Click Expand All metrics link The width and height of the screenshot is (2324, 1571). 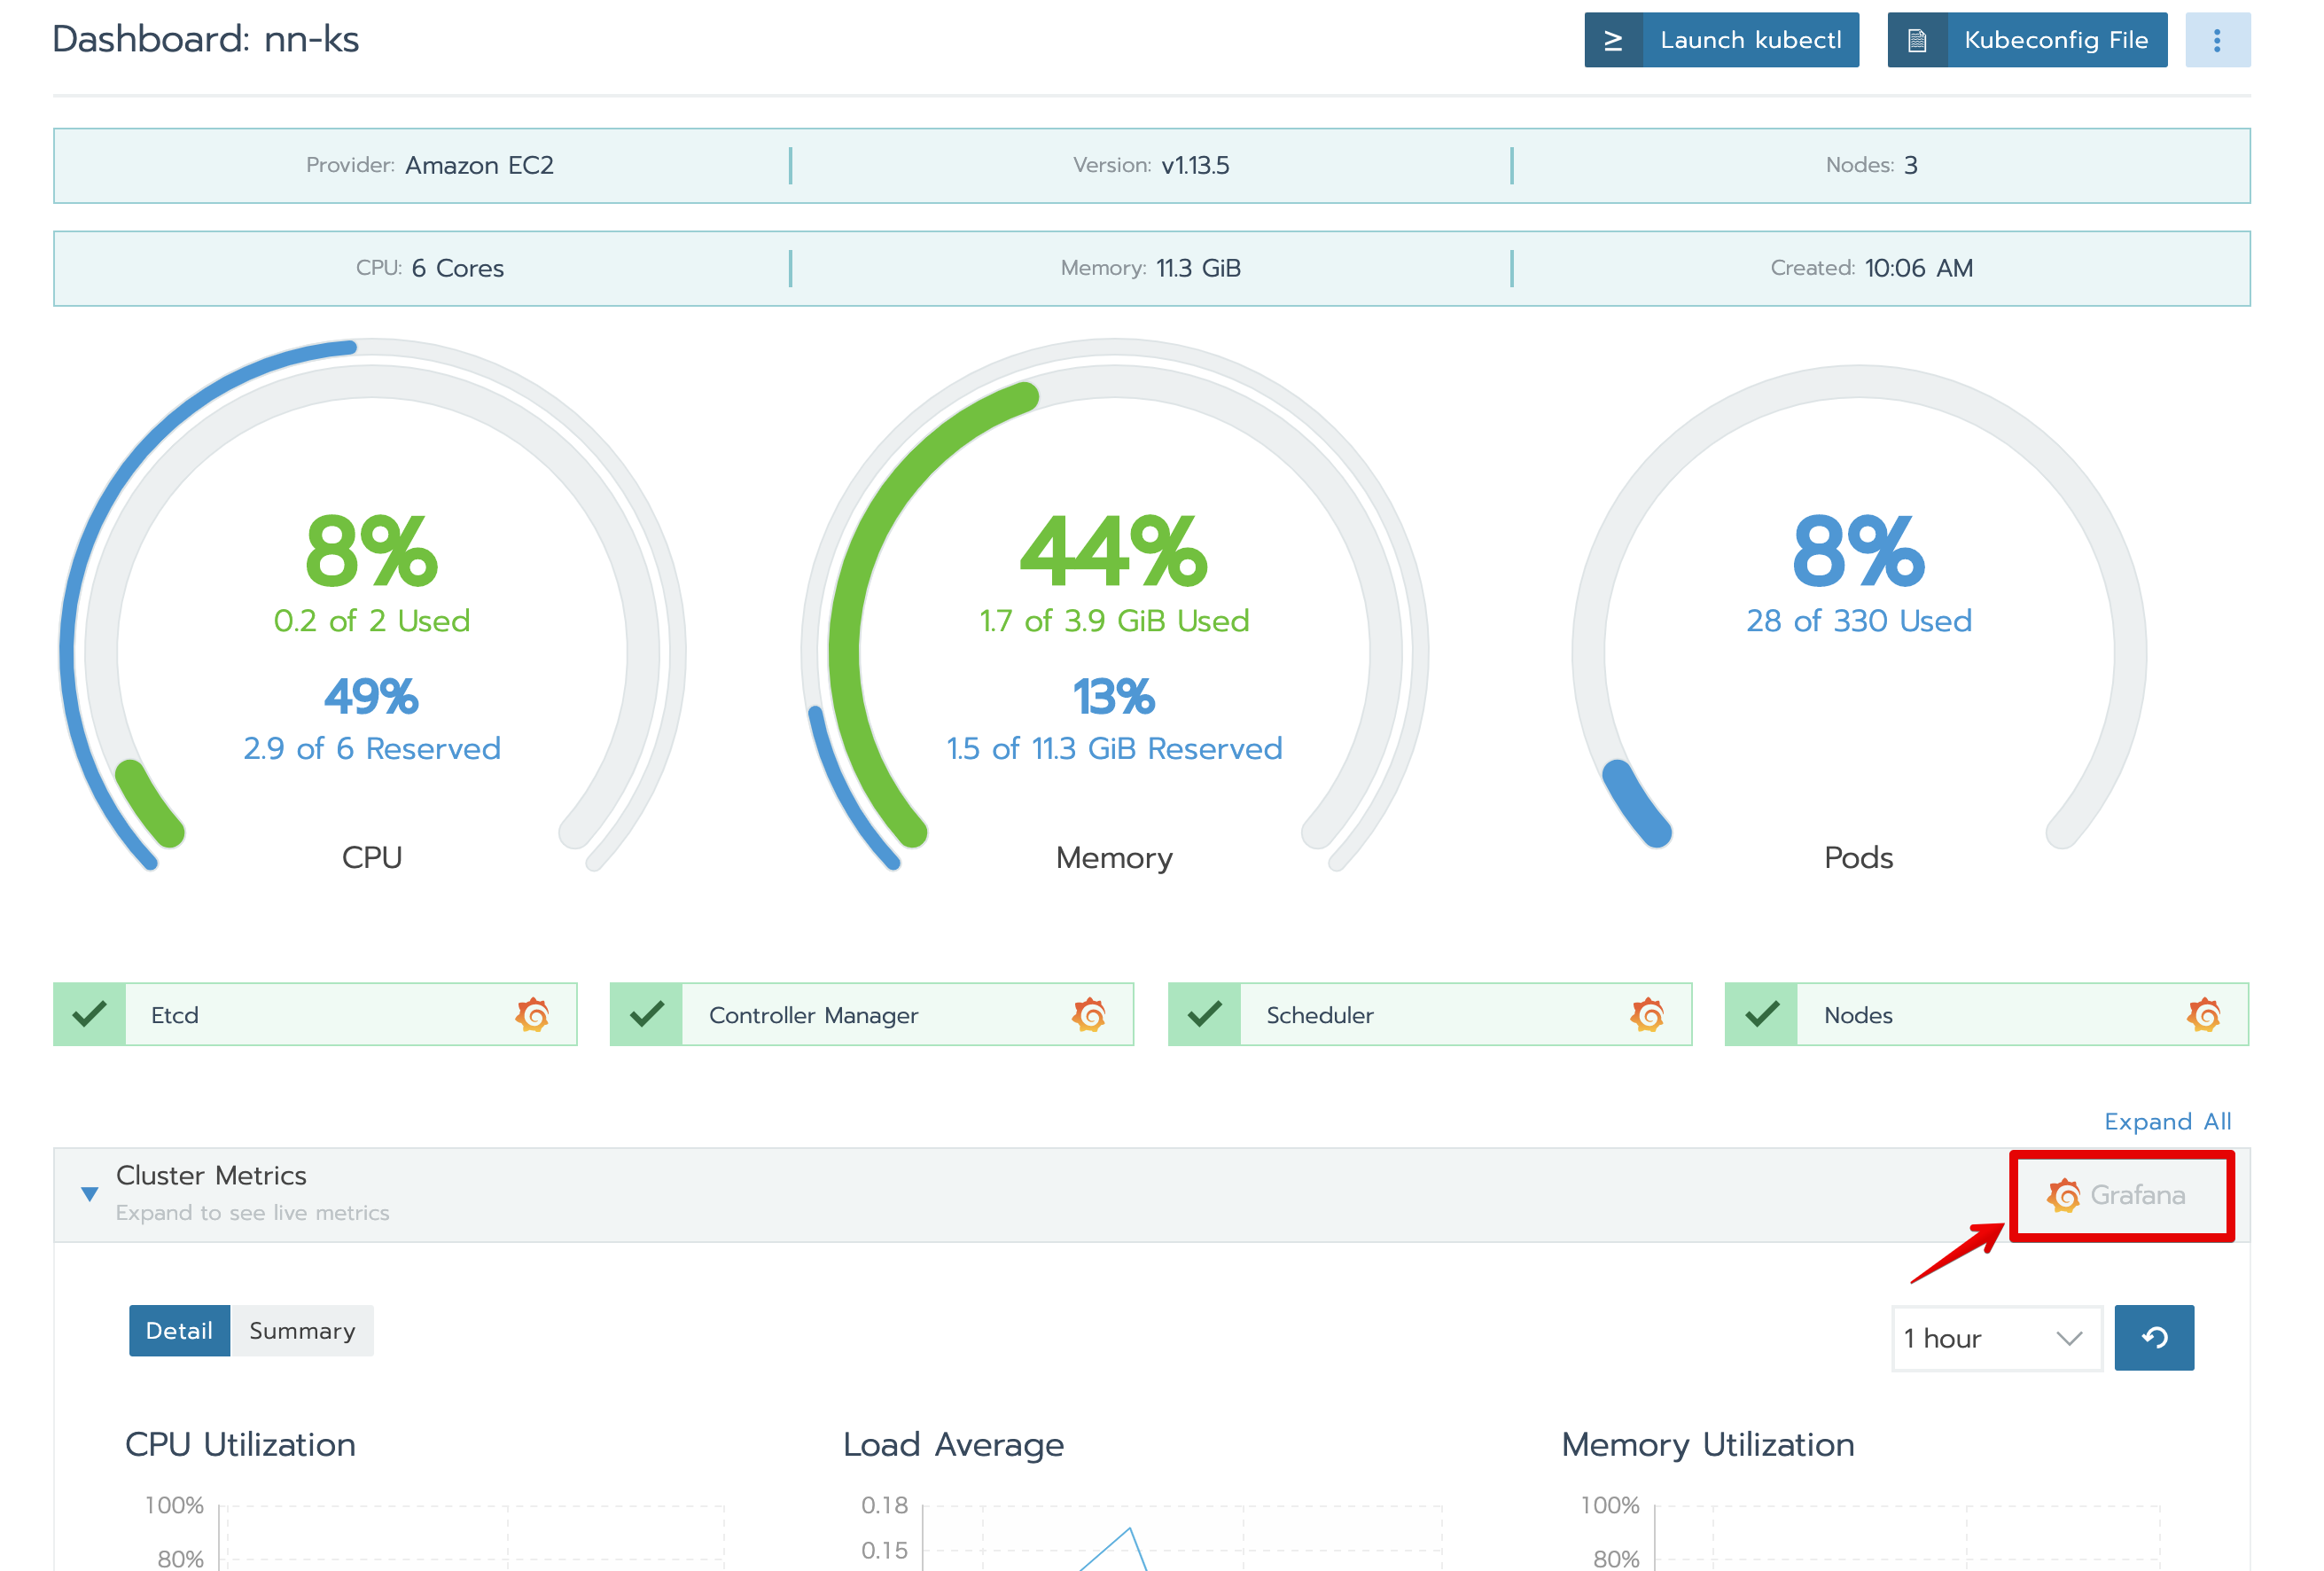pyautogui.click(x=2167, y=1122)
